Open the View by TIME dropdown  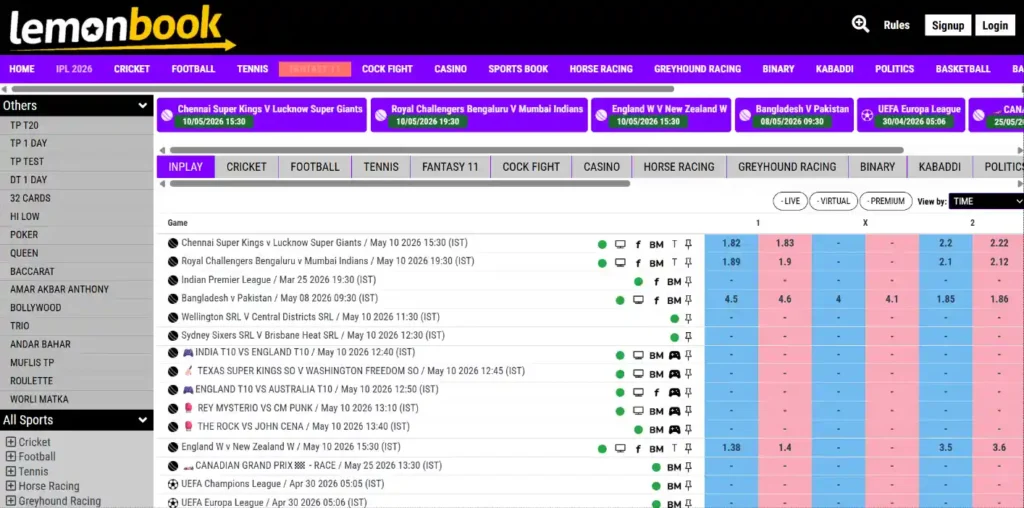(x=986, y=202)
